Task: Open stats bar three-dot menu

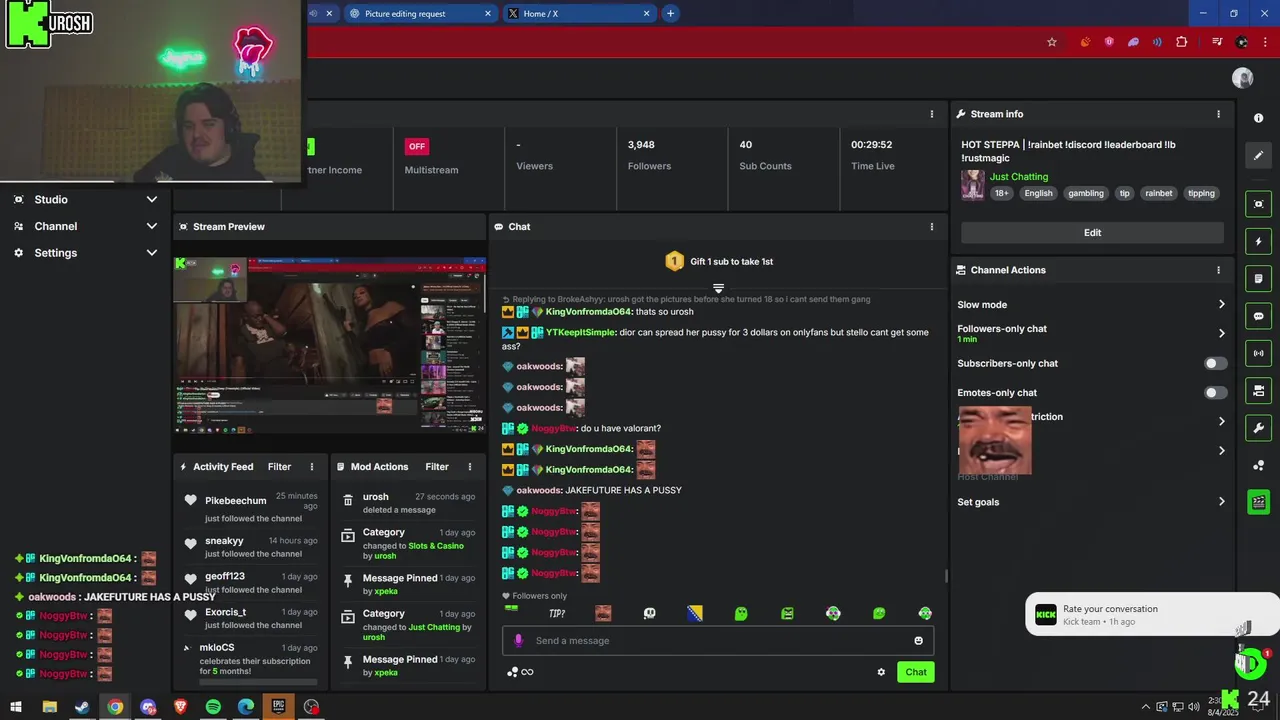Action: tap(932, 114)
